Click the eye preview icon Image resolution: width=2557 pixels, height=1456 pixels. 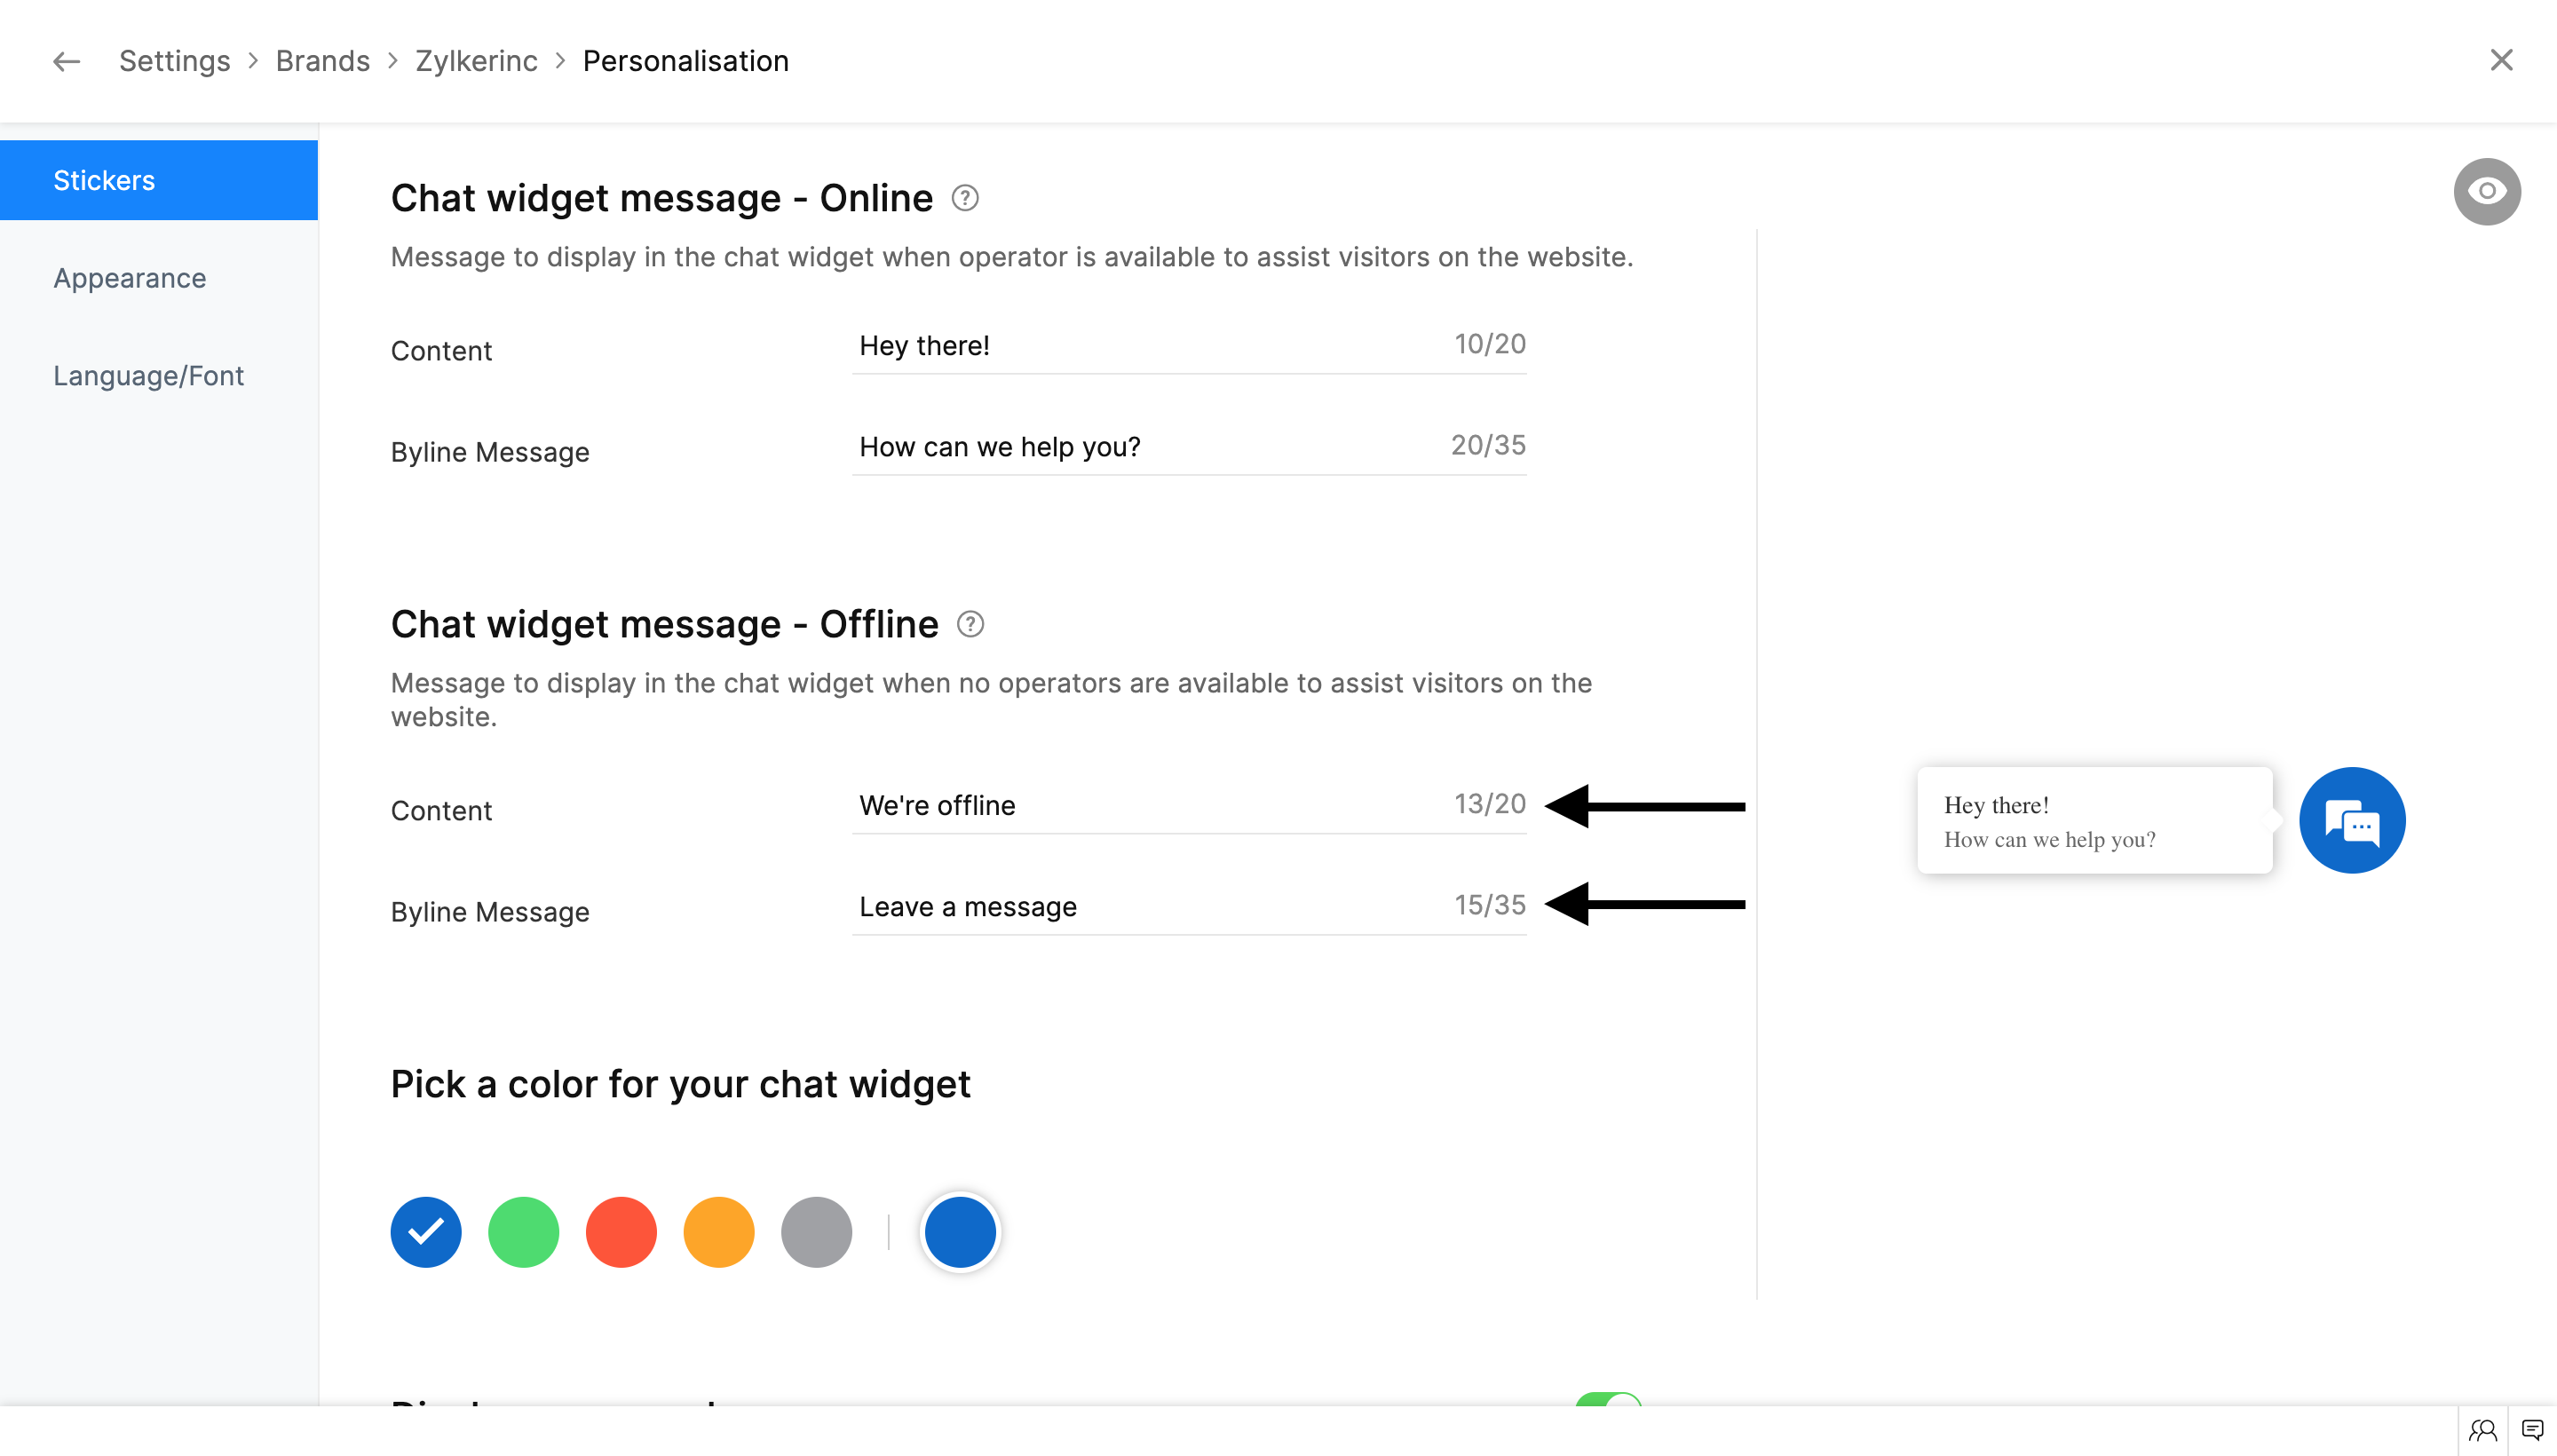coord(2486,191)
